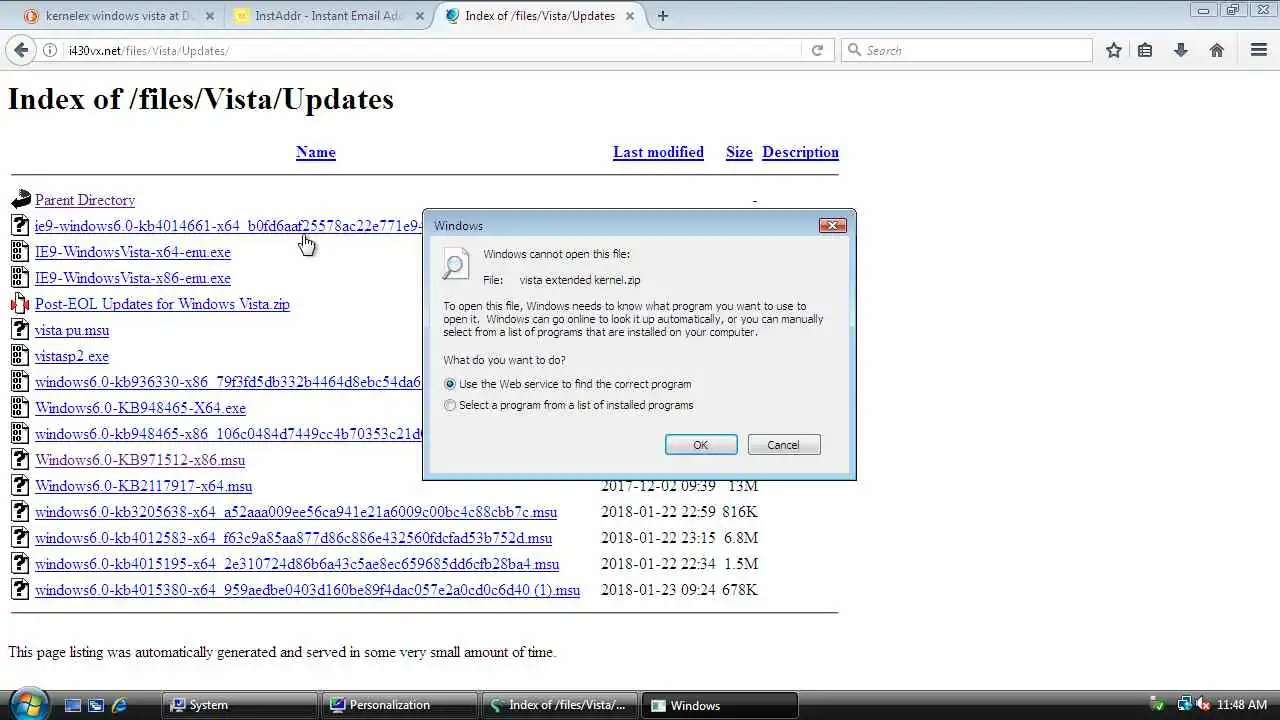Click the Parent Directory folder icon

(x=21, y=199)
